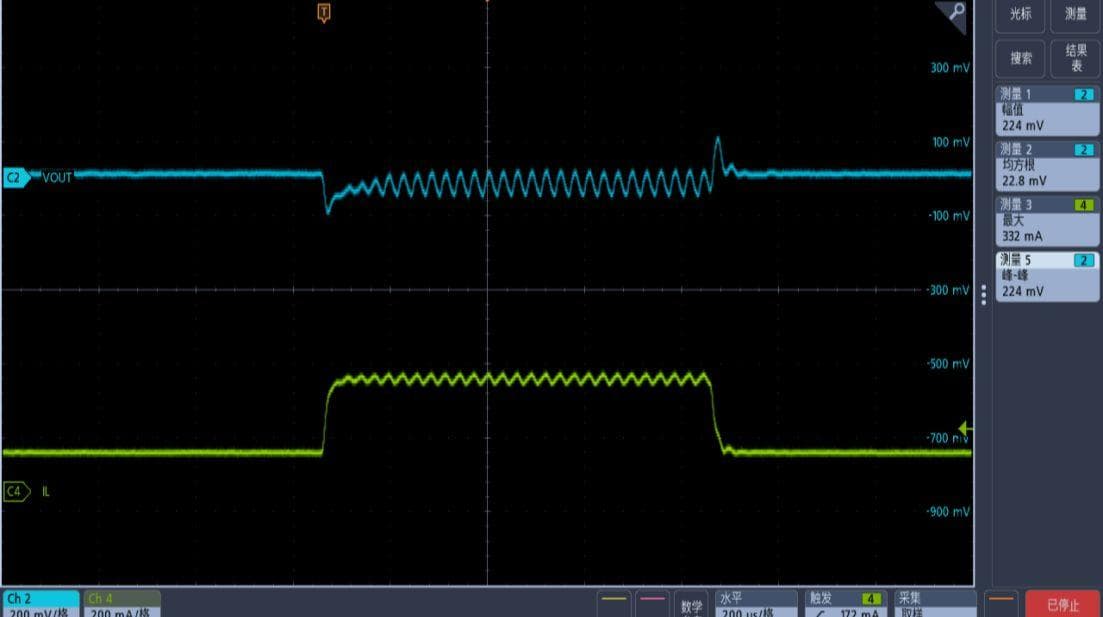1103x617 pixels.
Task: Click the IL waveform label
Action: [x=46, y=491]
